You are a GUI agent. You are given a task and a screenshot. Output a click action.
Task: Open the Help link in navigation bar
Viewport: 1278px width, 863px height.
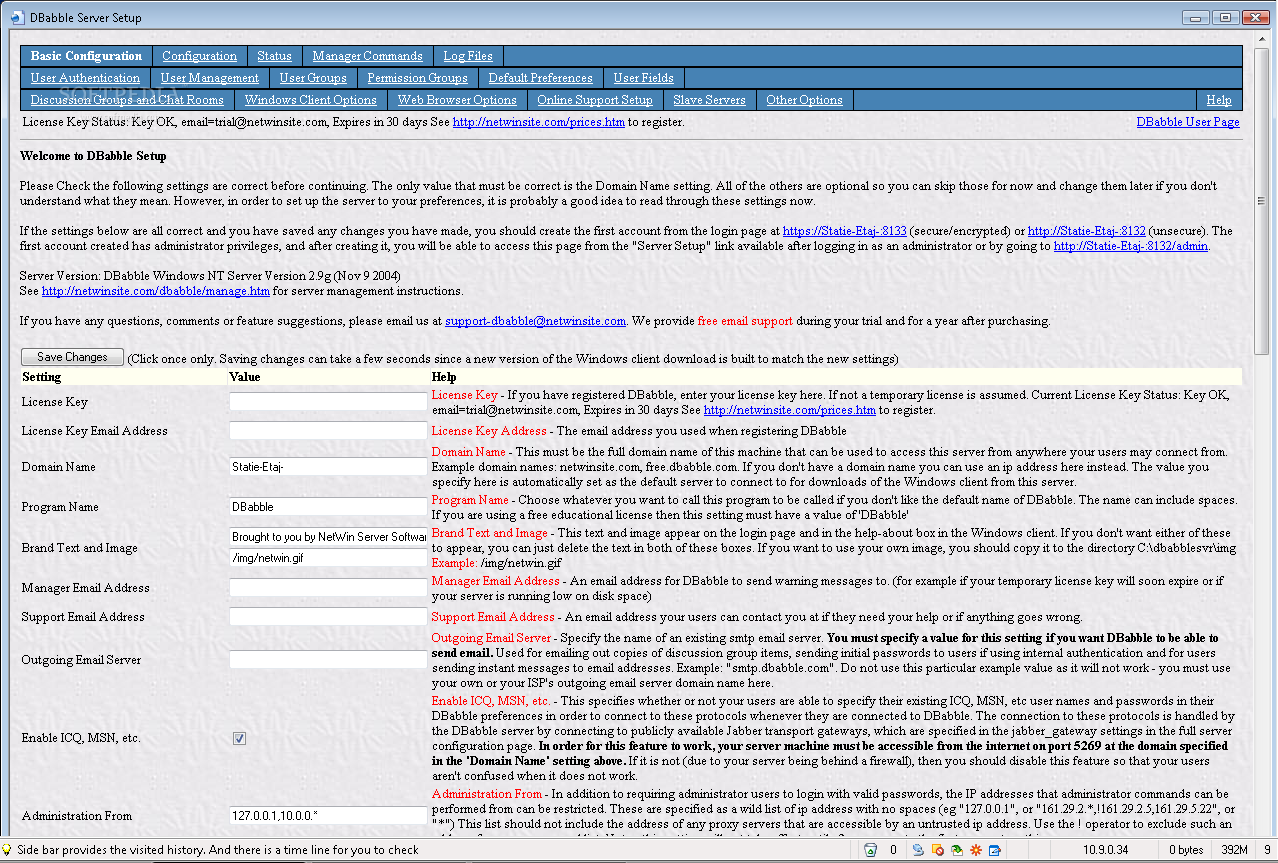pos(1218,100)
